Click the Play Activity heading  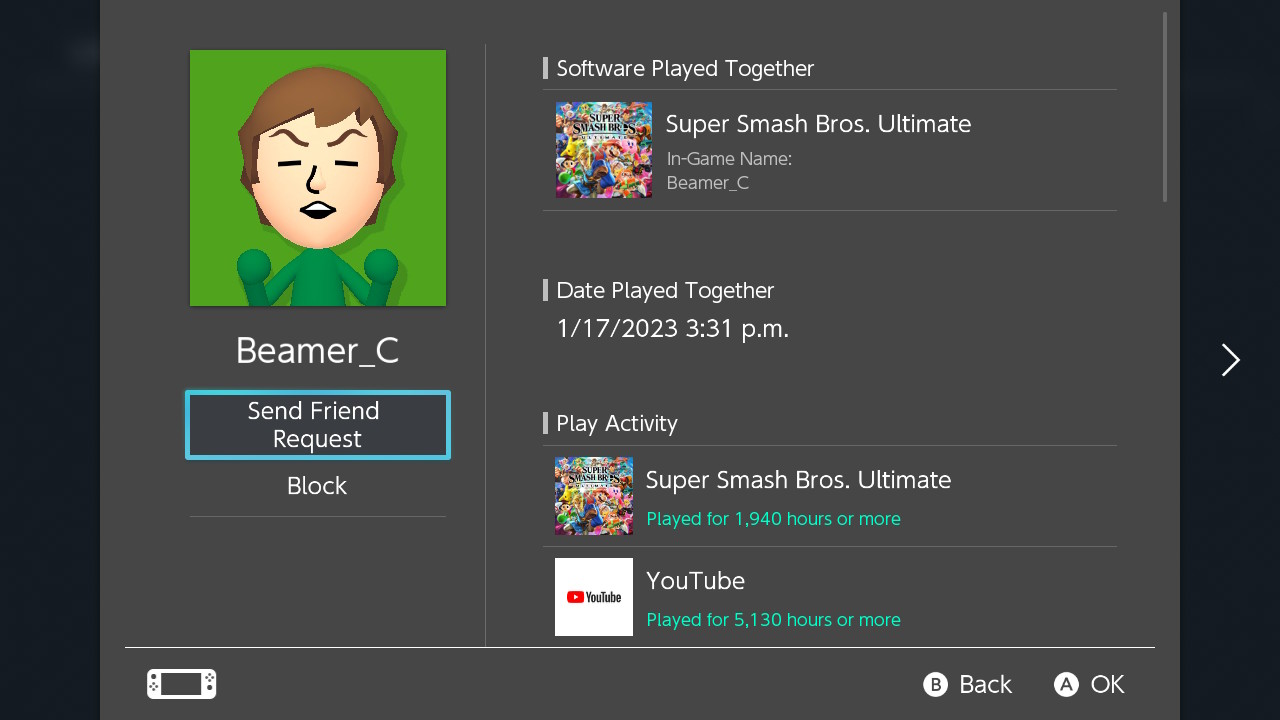[x=617, y=423]
